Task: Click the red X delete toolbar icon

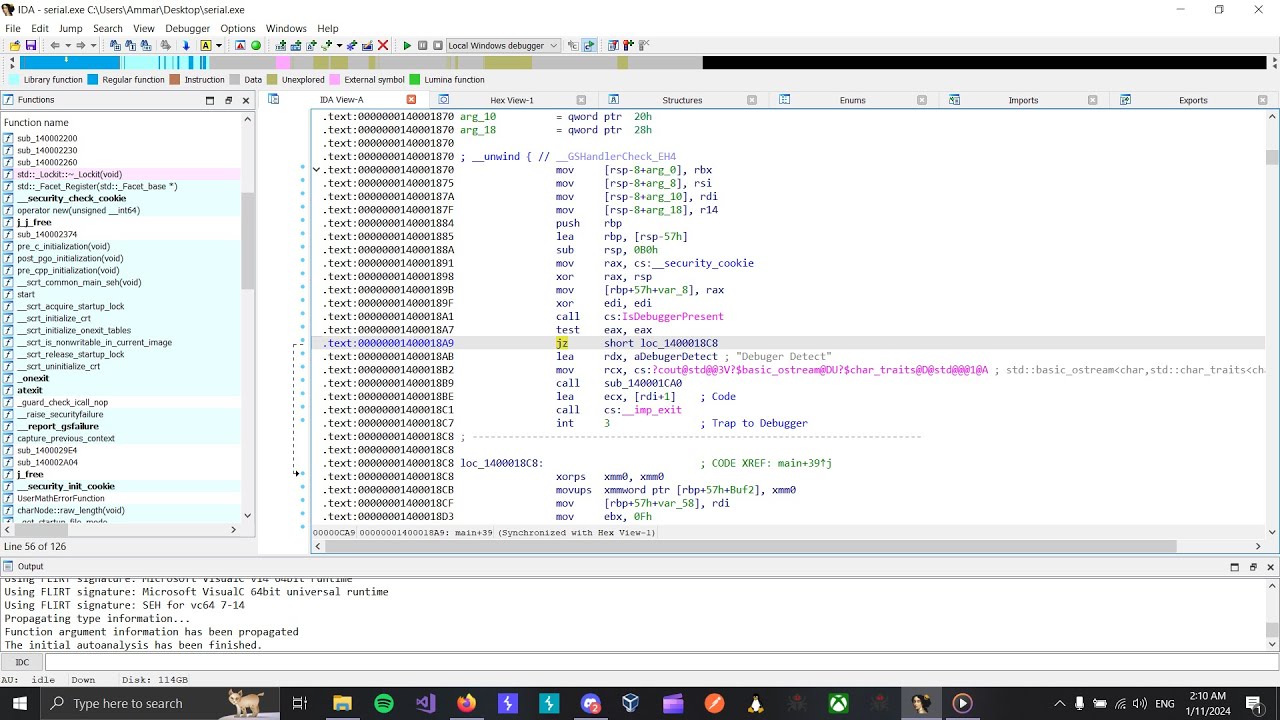Action: (383, 45)
